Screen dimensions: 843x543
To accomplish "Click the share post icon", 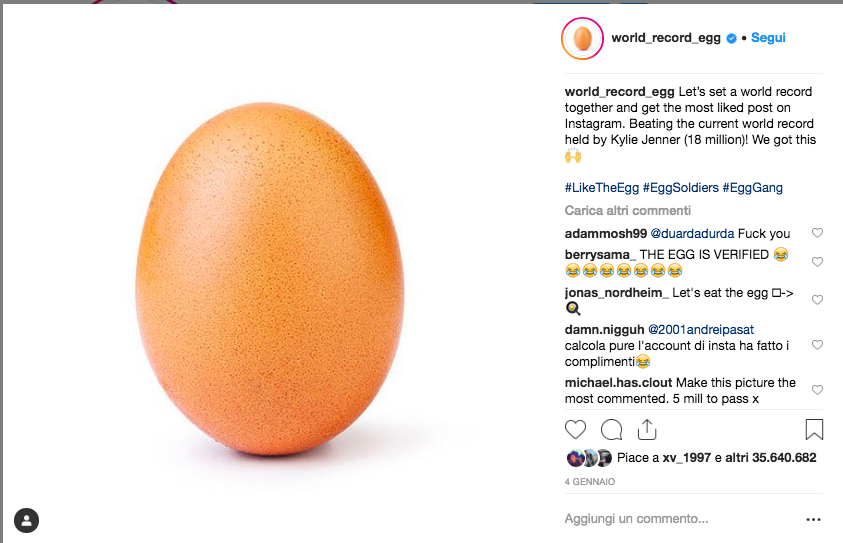I will 647,429.
